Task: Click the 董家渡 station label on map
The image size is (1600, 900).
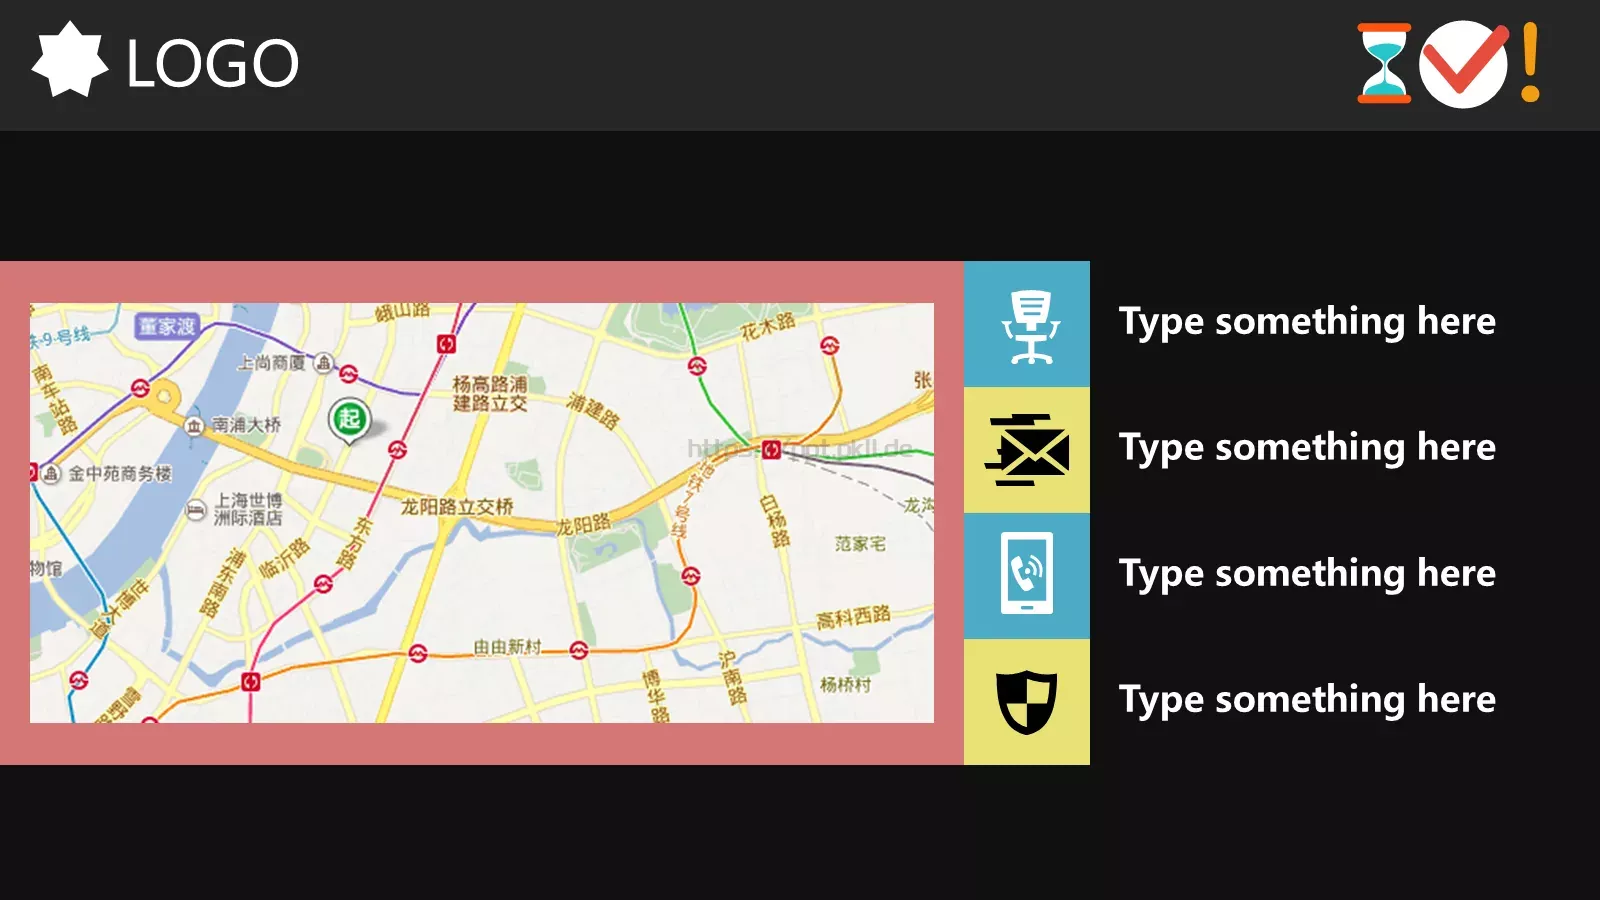Action: [167, 326]
